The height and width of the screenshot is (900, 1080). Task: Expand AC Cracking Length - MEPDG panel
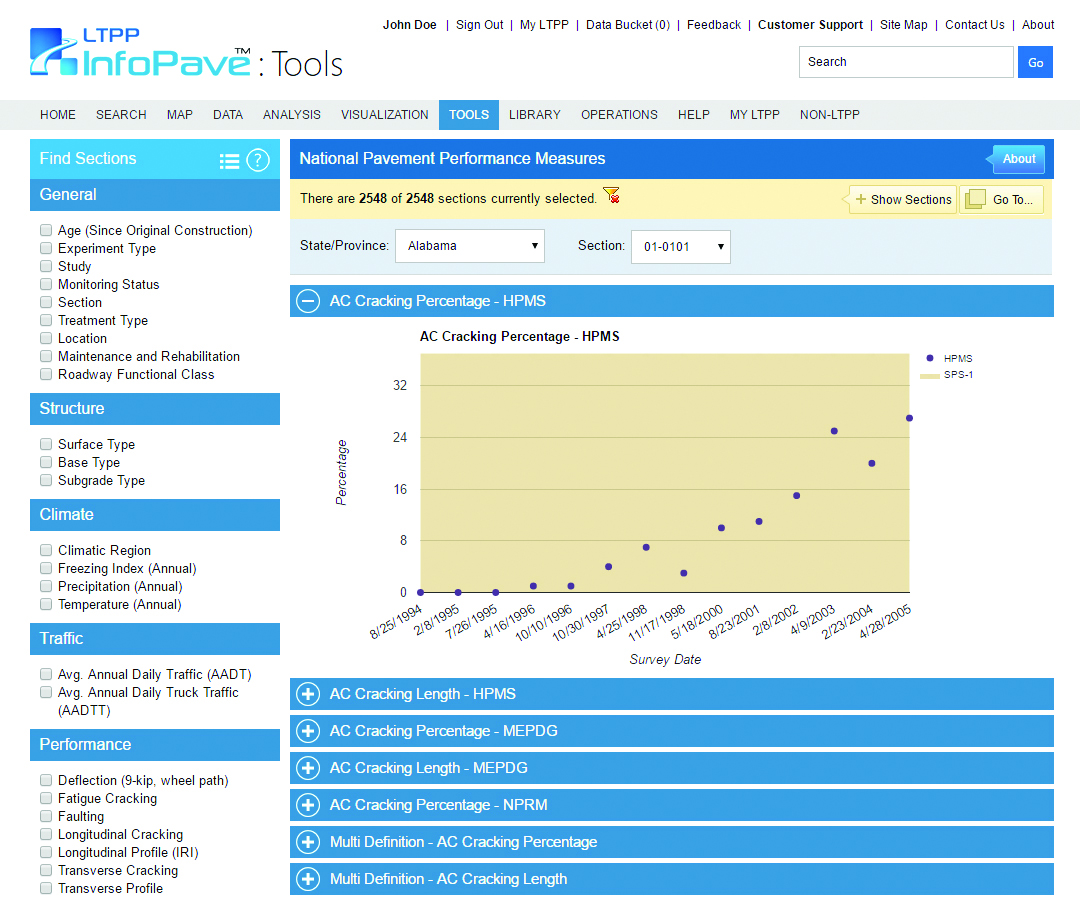[x=308, y=768]
